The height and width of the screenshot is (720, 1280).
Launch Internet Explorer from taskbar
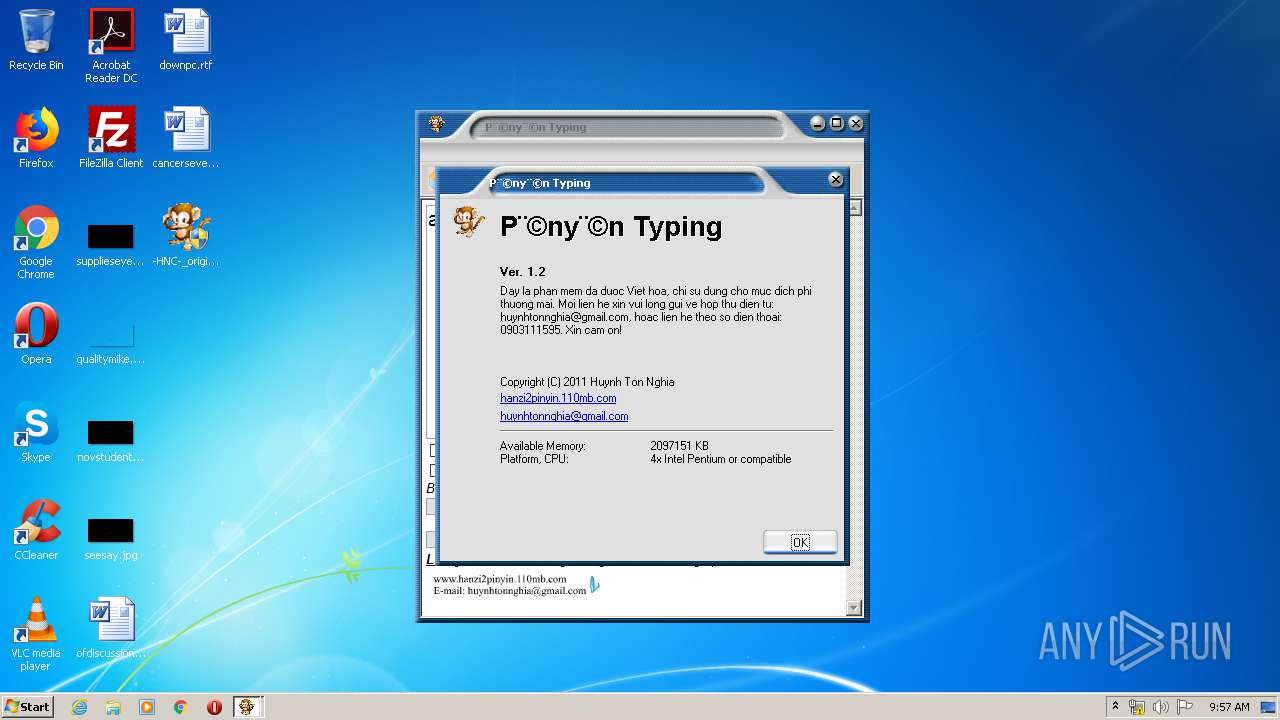pyautogui.click(x=79, y=707)
